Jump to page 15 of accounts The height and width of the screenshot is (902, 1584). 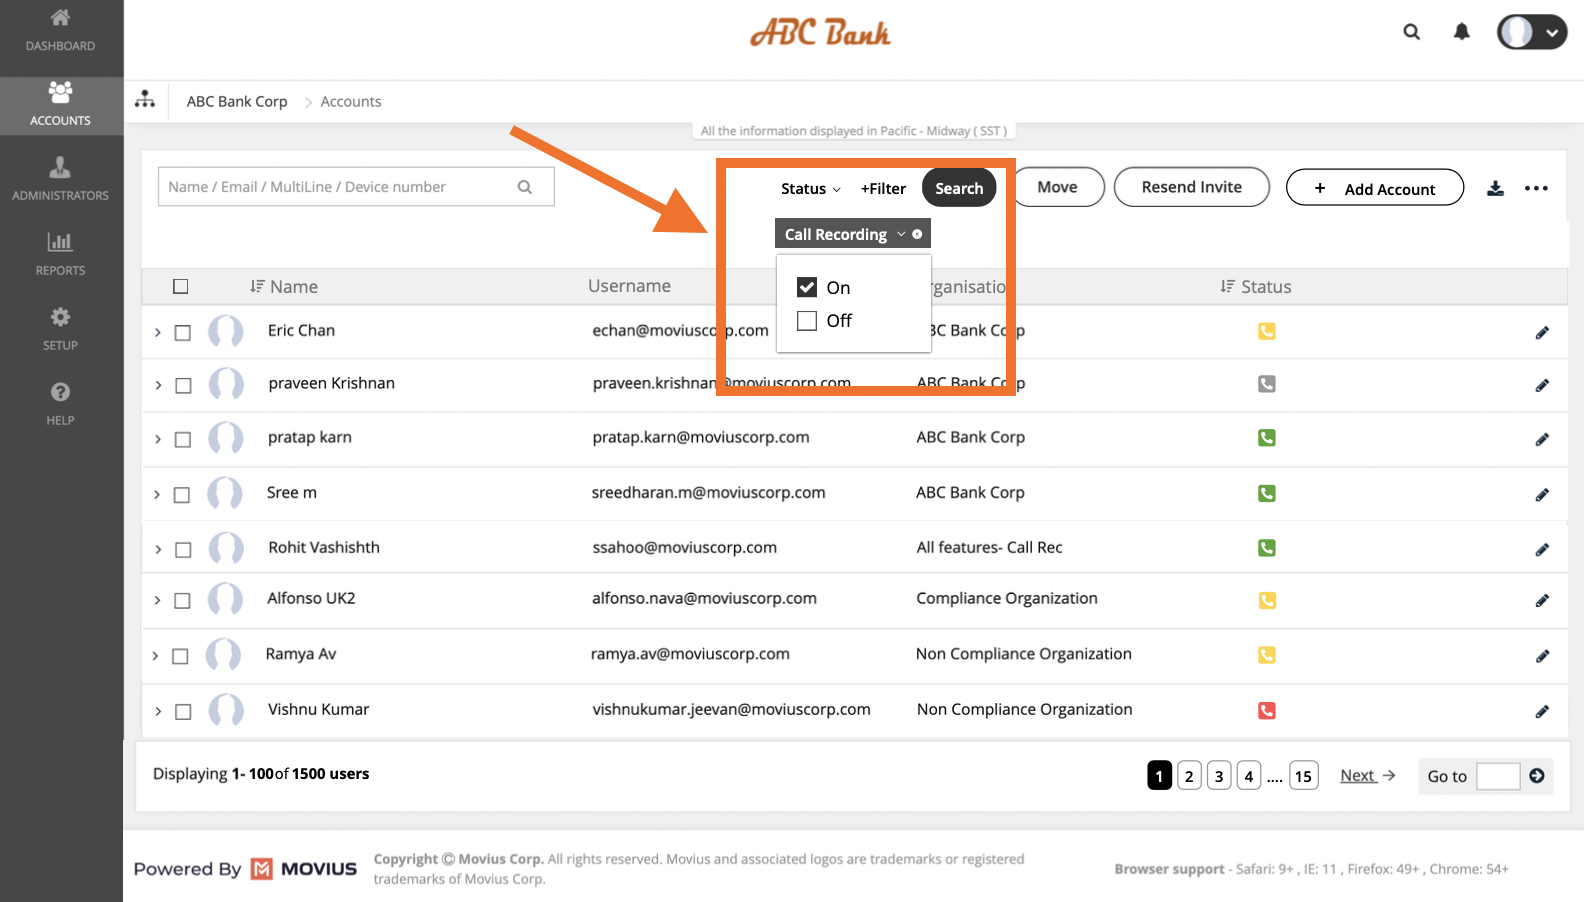(x=1303, y=776)
